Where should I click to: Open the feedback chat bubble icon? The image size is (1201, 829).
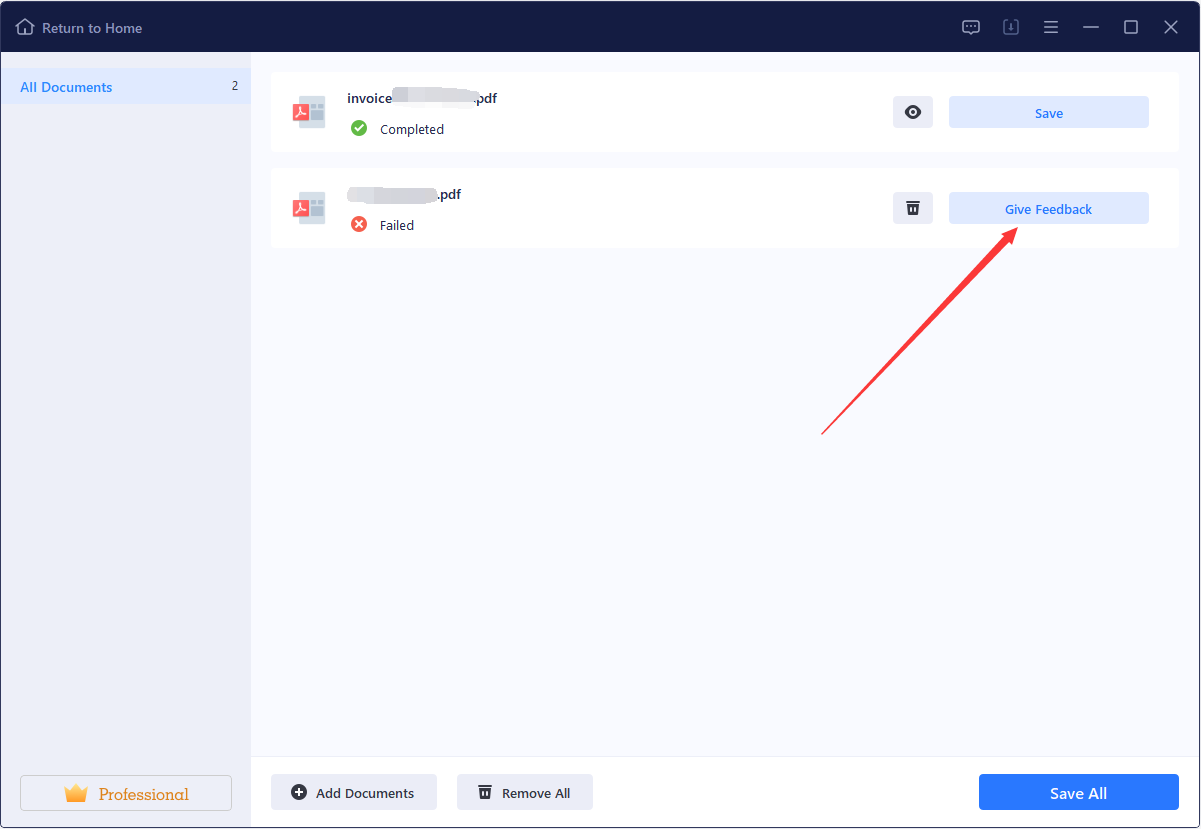click(x=970, y=27)
